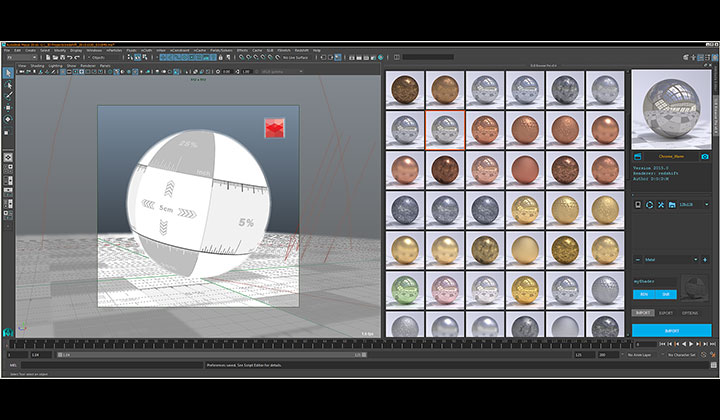Enable select by hierarchy mode

(x=130, y=57)
